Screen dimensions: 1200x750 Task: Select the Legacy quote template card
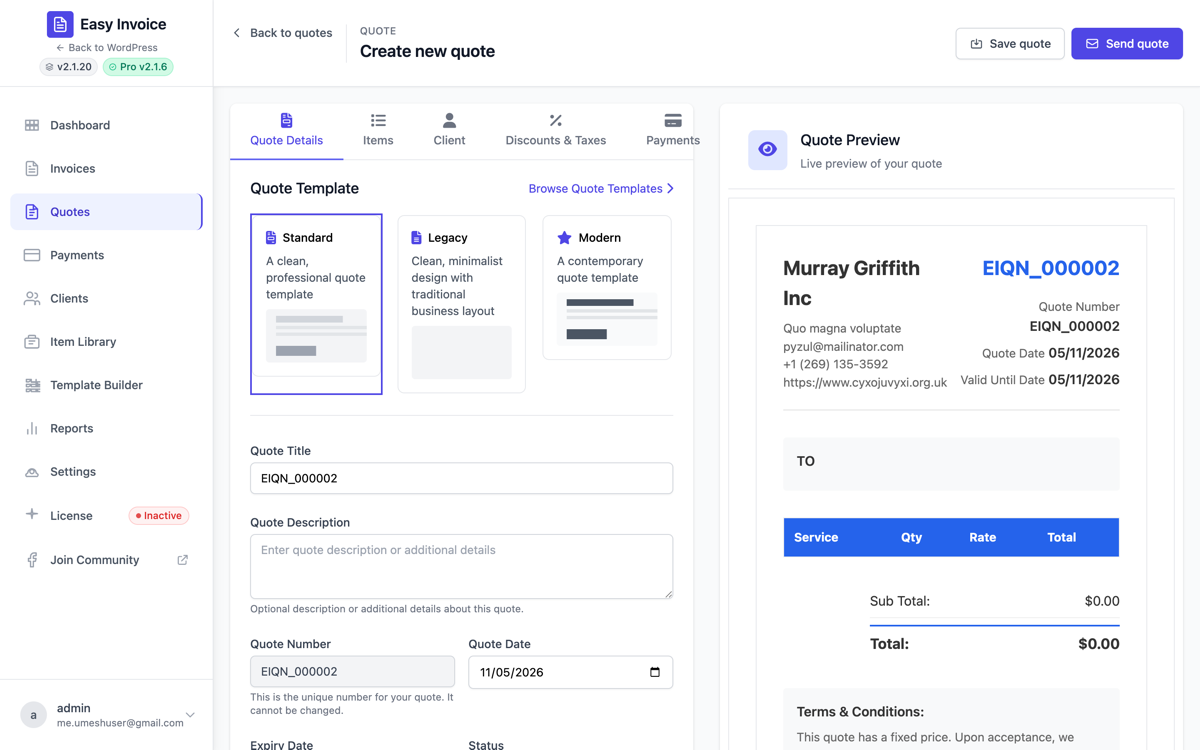point(461,304)
